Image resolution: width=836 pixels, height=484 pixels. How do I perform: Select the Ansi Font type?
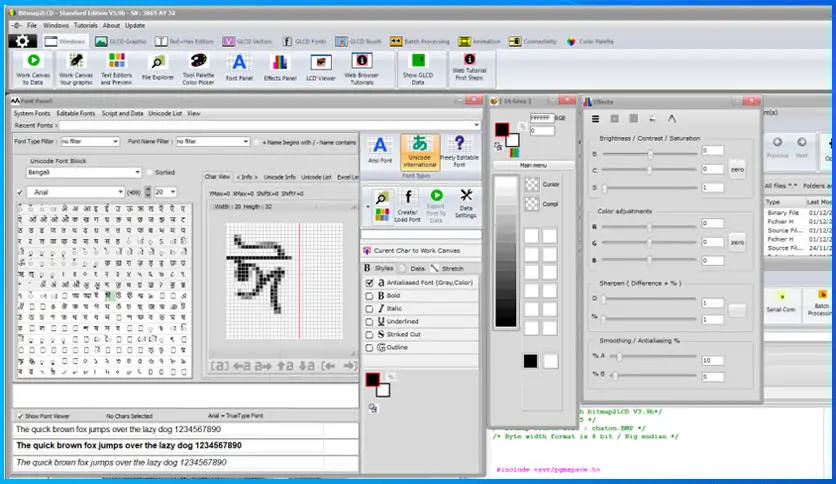(x=380, y=150)
